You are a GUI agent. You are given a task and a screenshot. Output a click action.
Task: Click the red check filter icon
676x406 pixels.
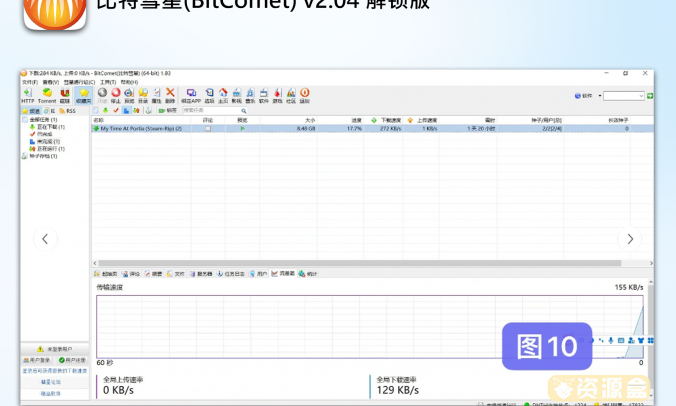(x=116, y=111)
